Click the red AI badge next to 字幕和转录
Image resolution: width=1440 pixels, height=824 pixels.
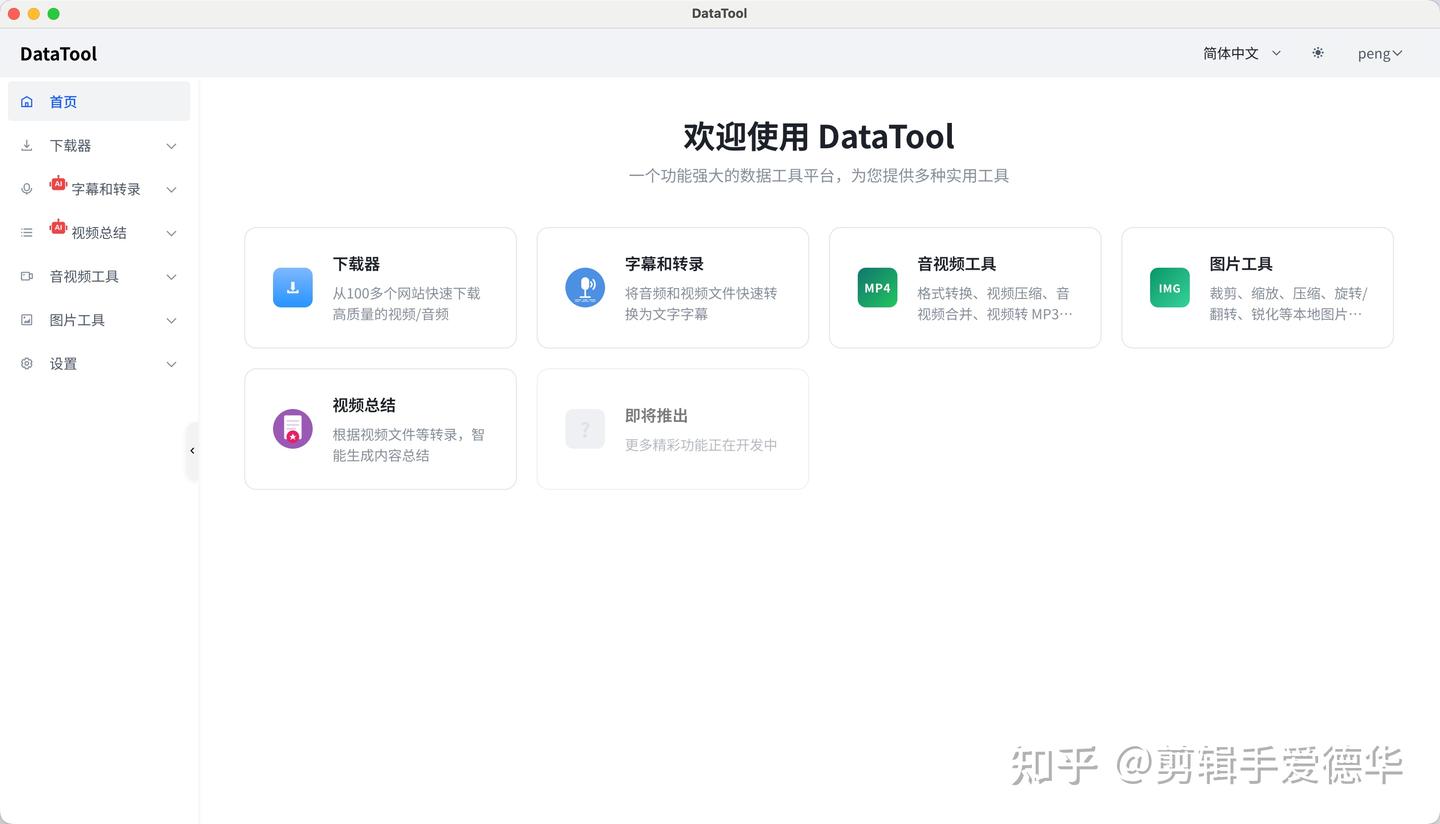click(58, 184)
